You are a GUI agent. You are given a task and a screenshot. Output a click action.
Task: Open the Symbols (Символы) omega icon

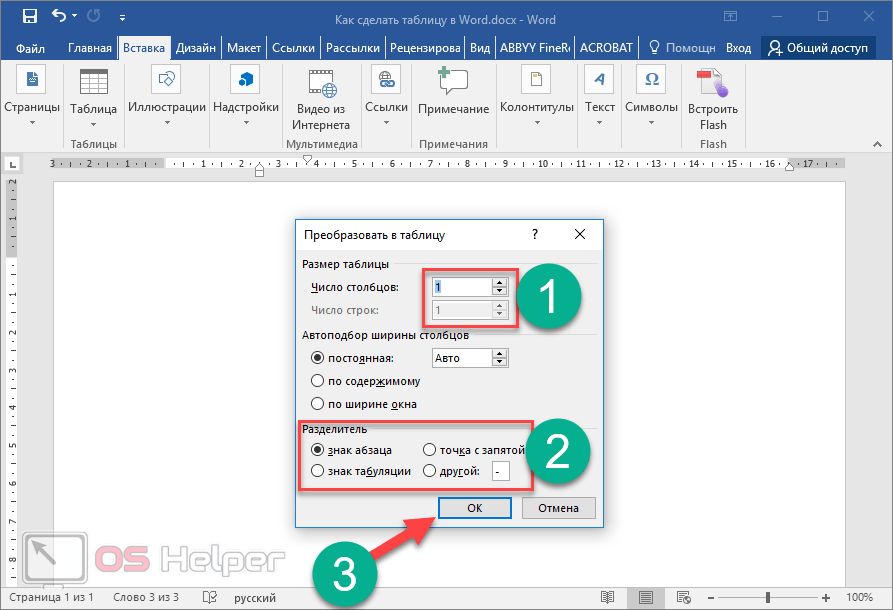click(651, 80)
